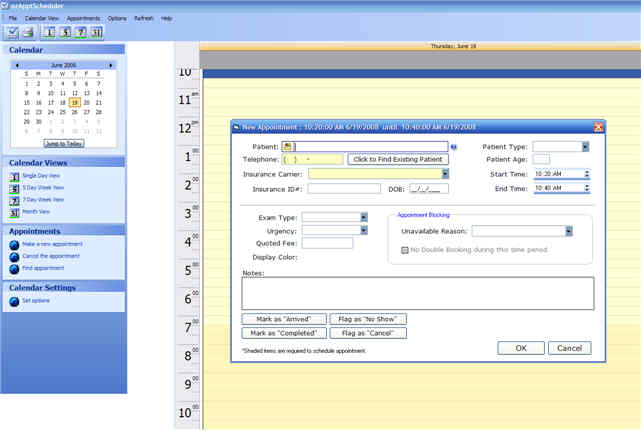This screenshot has width=641, height=430.
Task: Click the checkmark appointment toolbar icon
Action: tap(13, 32)
